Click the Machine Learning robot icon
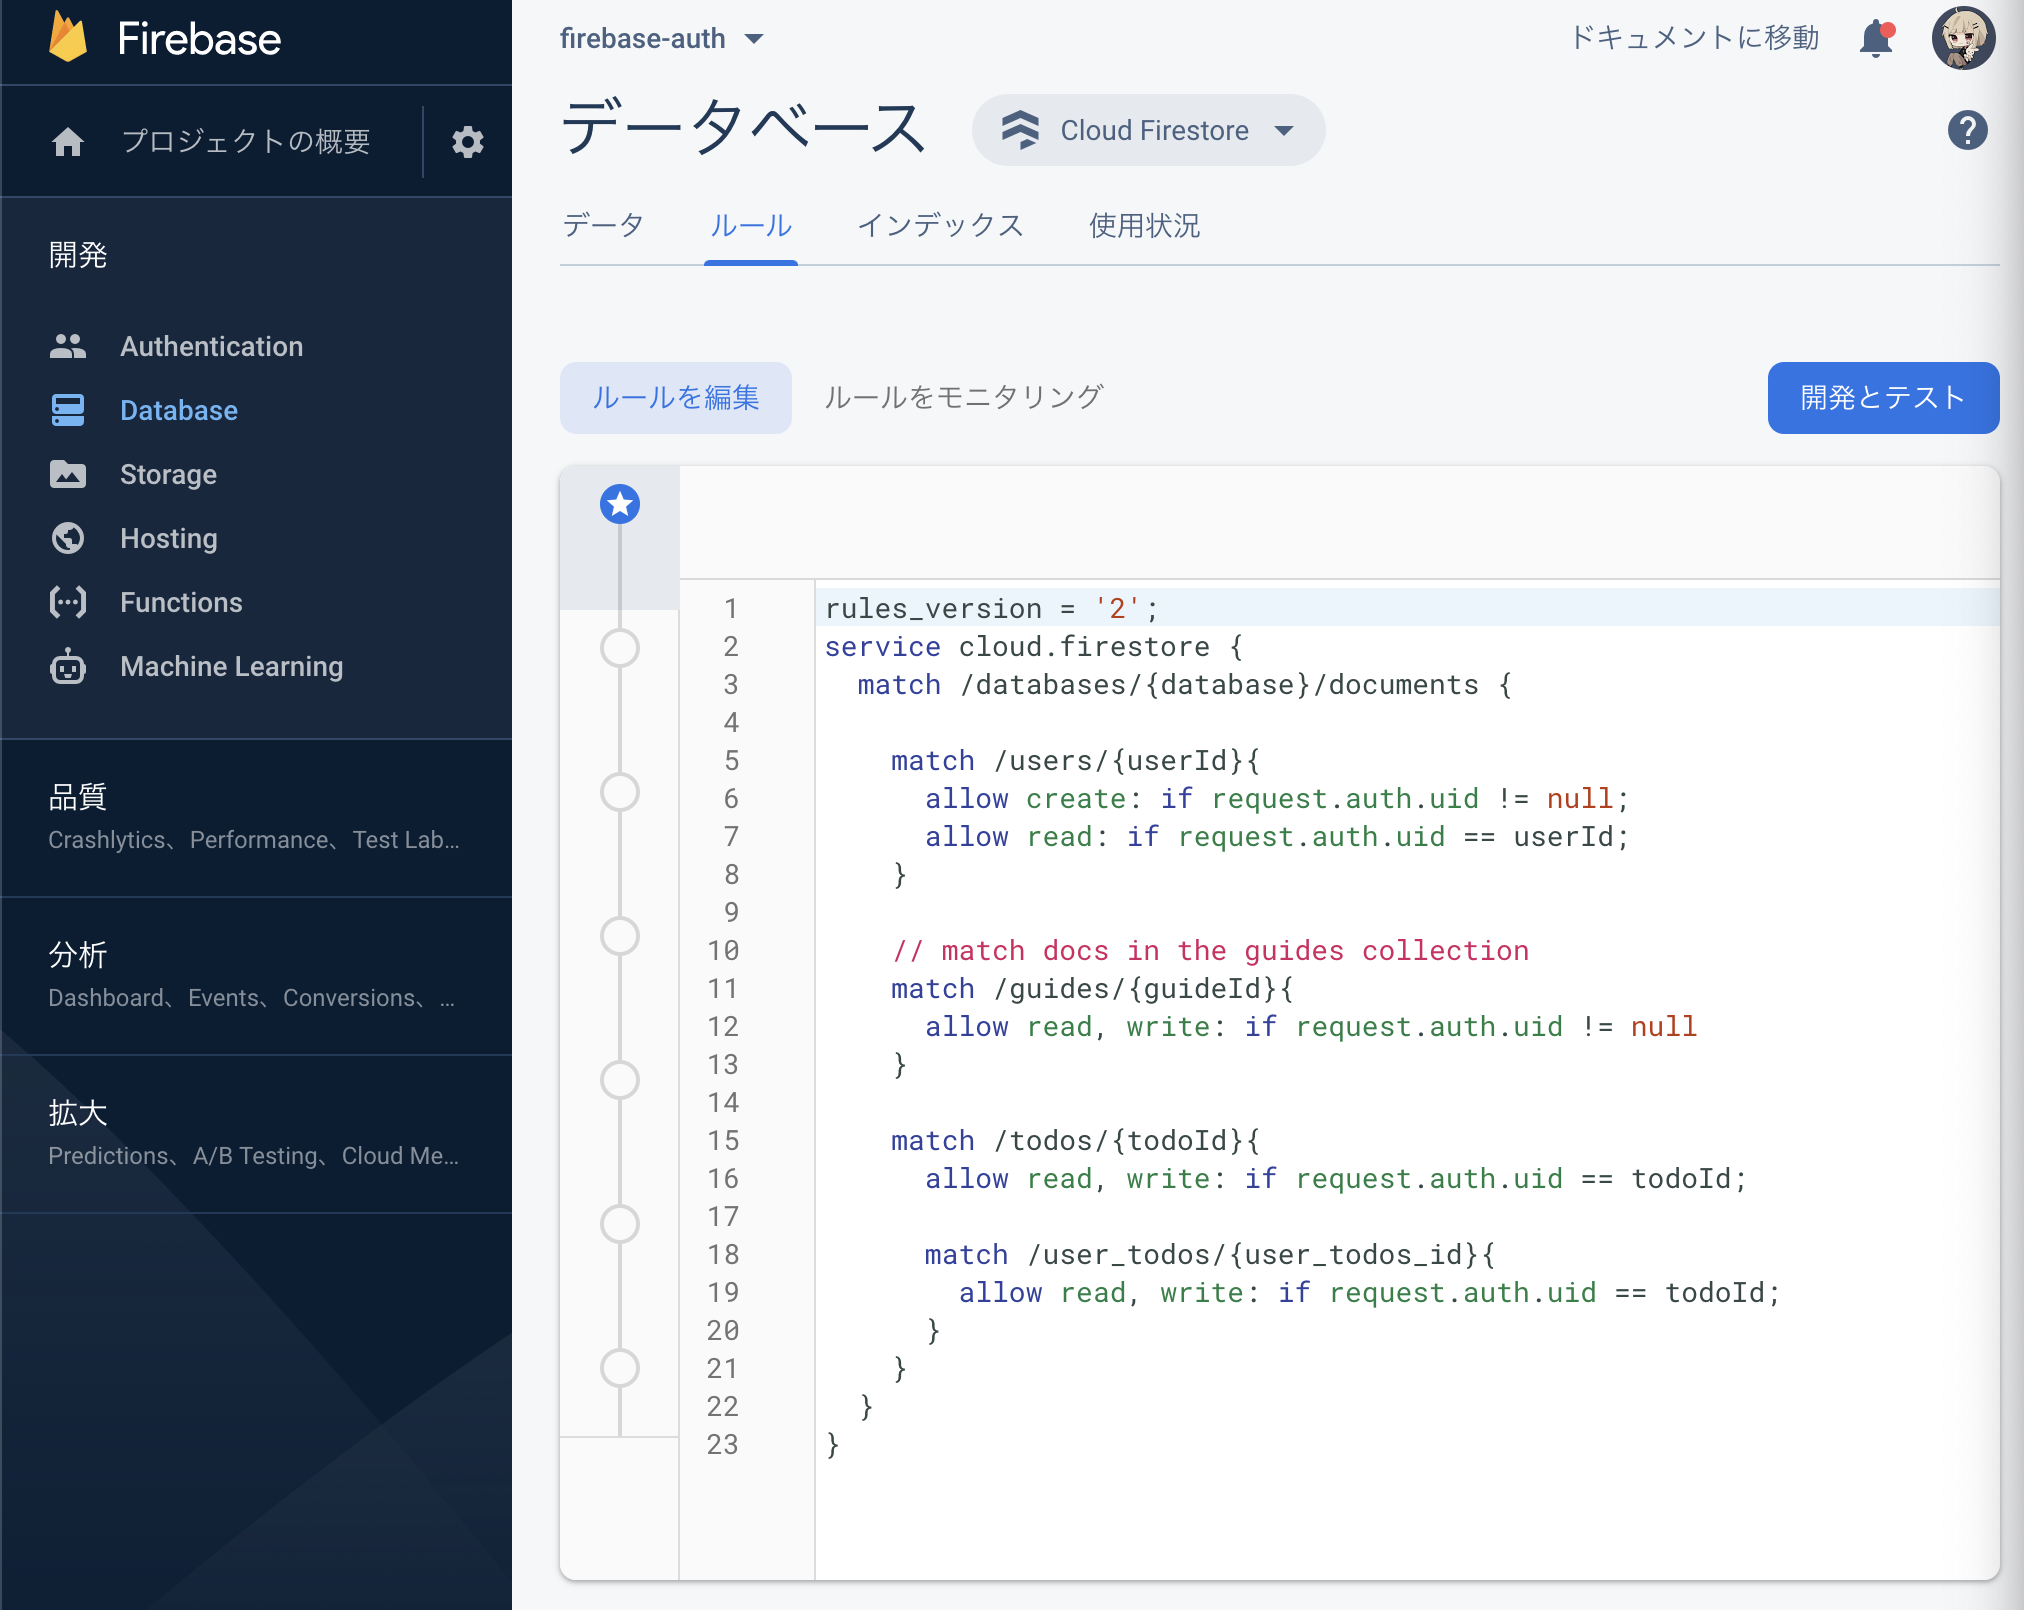2024x1610 pixels. [68, 666]
